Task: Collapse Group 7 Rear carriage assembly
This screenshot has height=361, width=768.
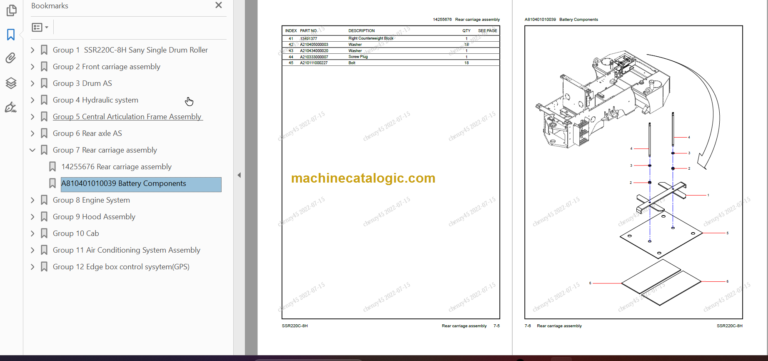Action: coord(32,150)
